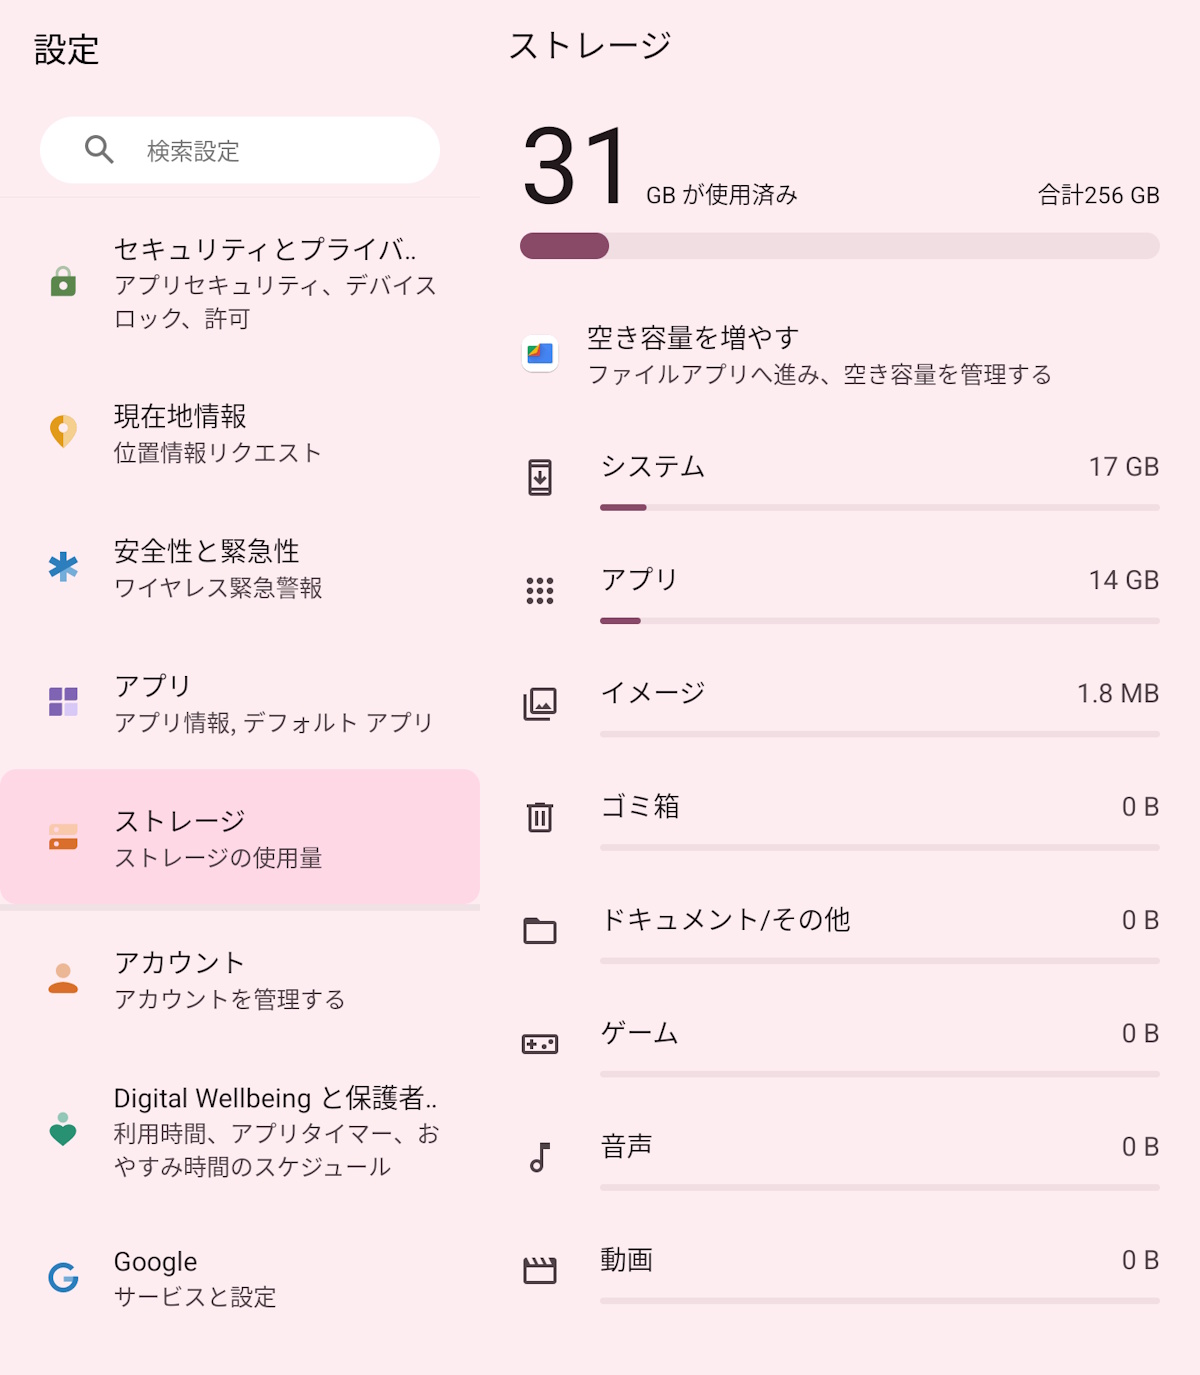The image size is (1200, 1375).
Task: Click the music note audio icon
Action: pos(540,1157)
